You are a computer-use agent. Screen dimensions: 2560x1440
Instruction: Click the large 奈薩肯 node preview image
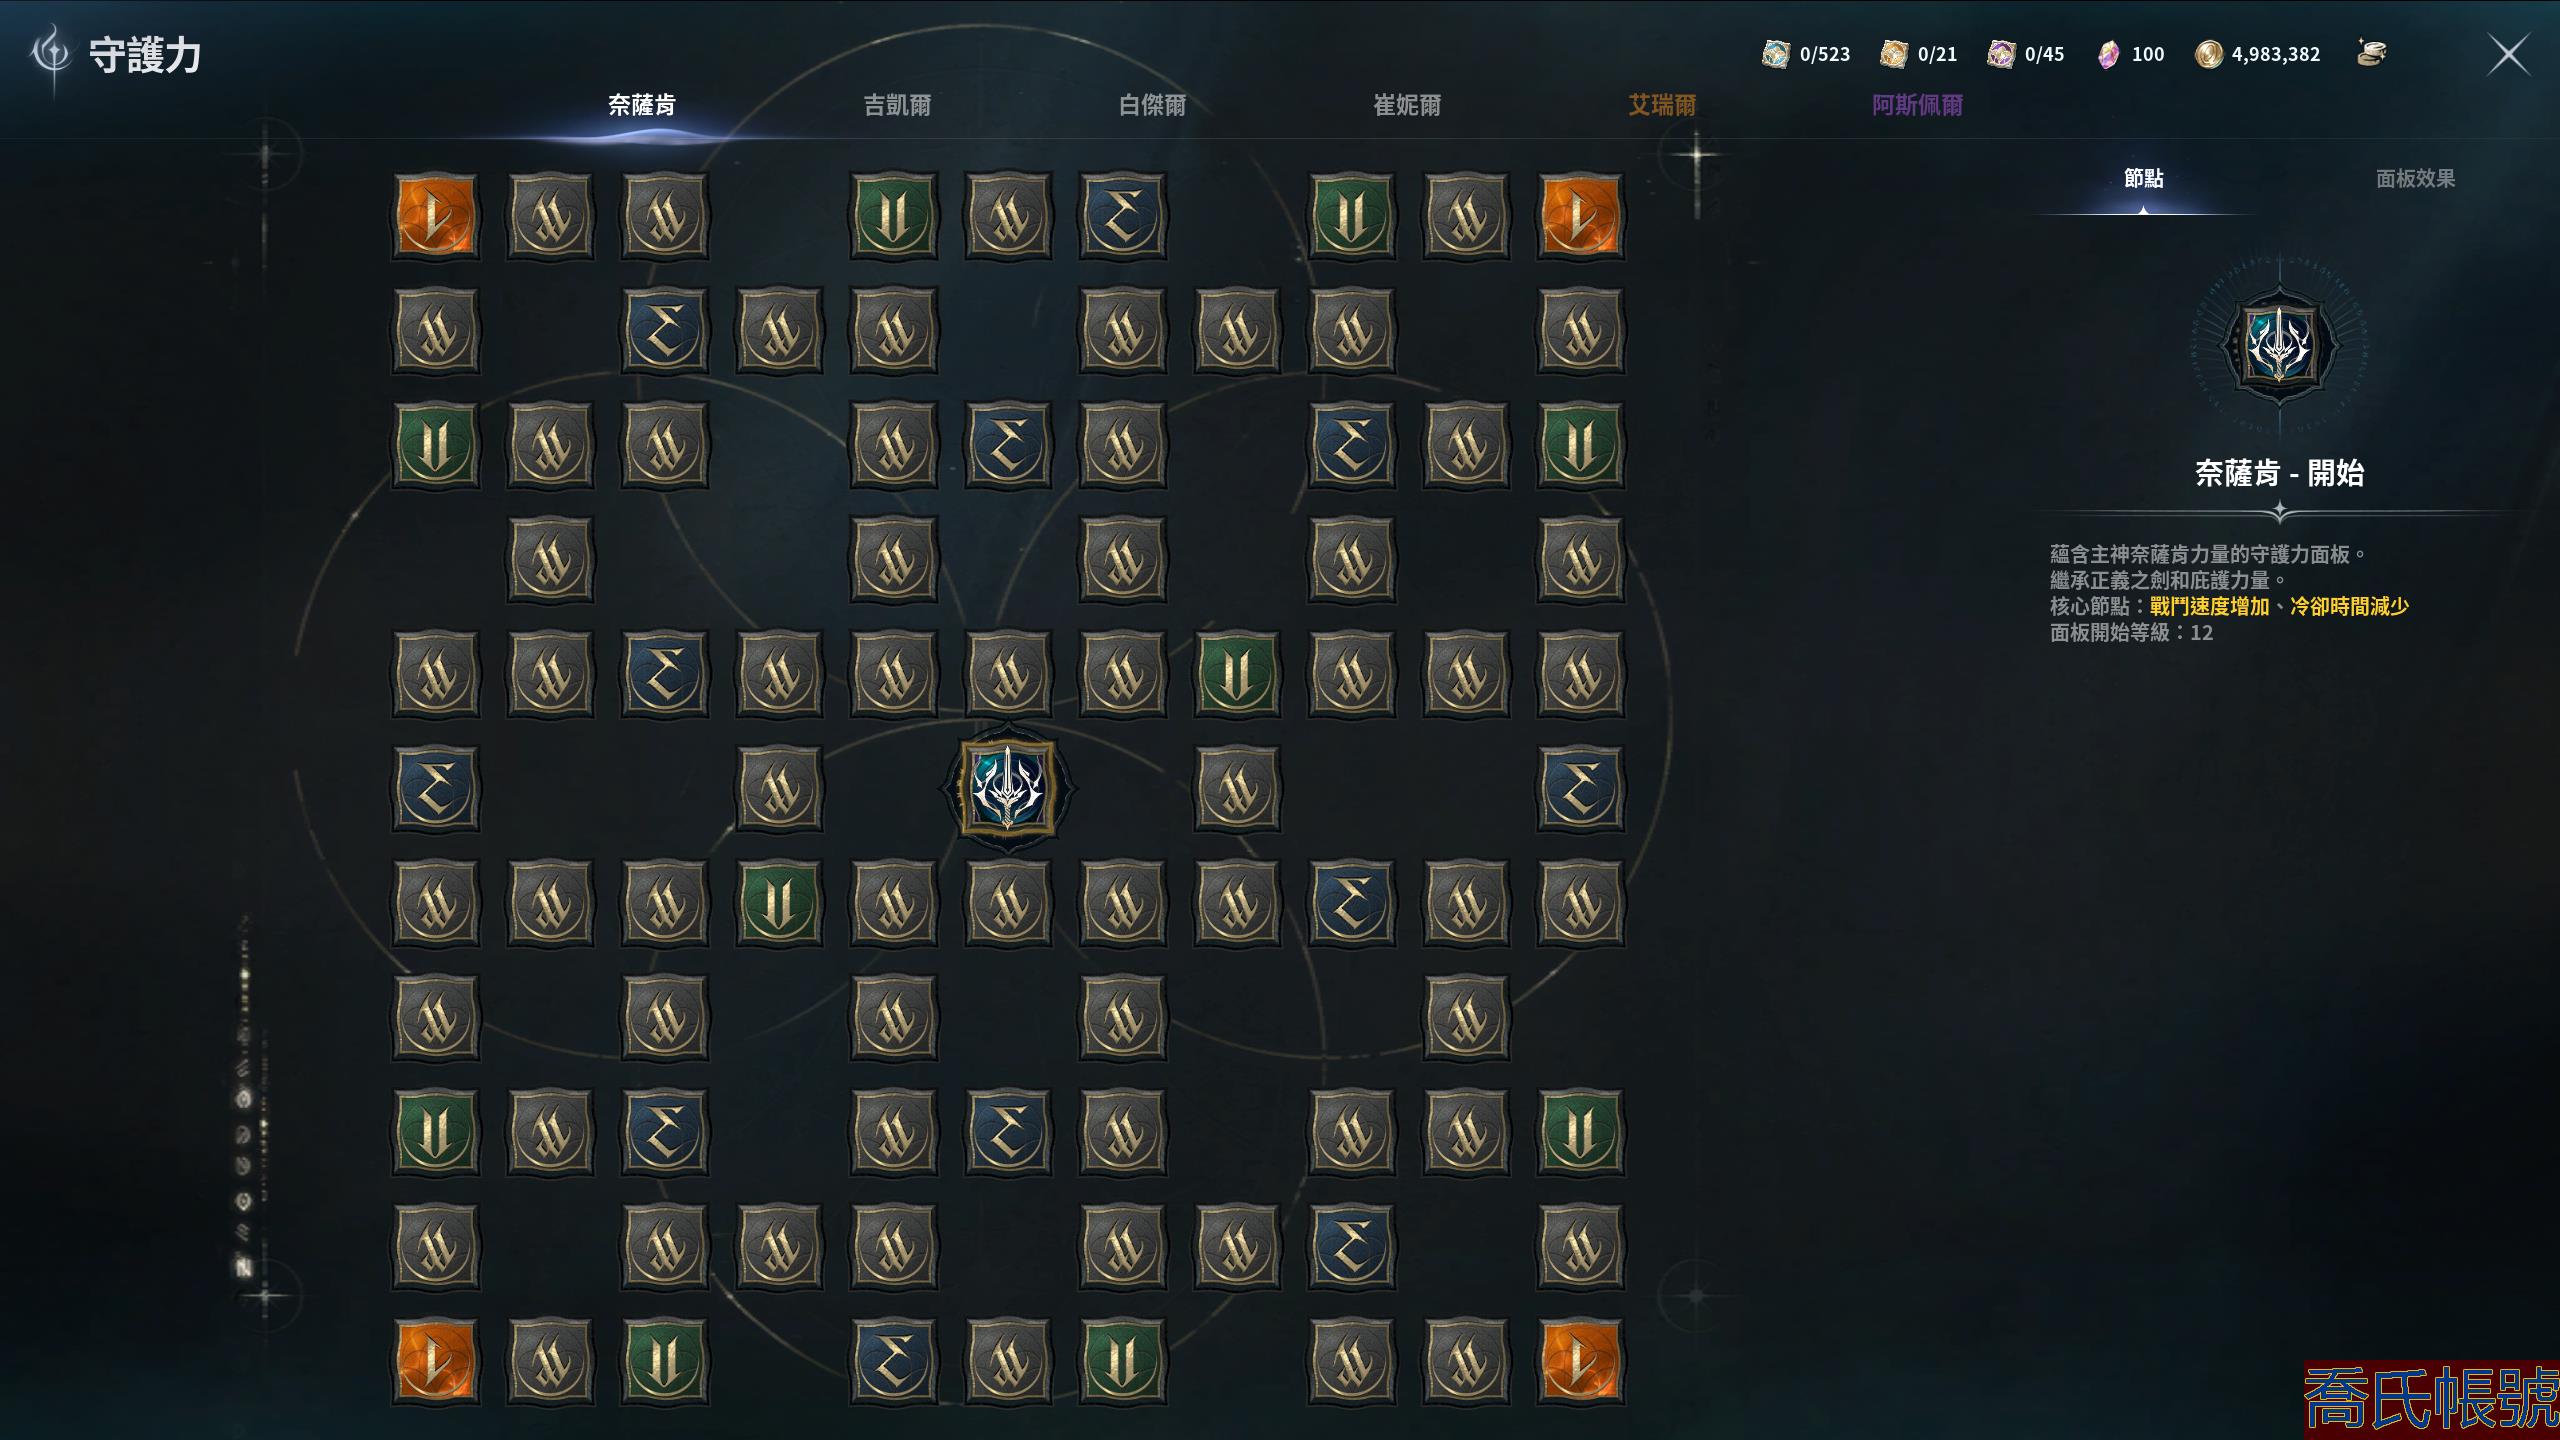[x=2279, y=345]
